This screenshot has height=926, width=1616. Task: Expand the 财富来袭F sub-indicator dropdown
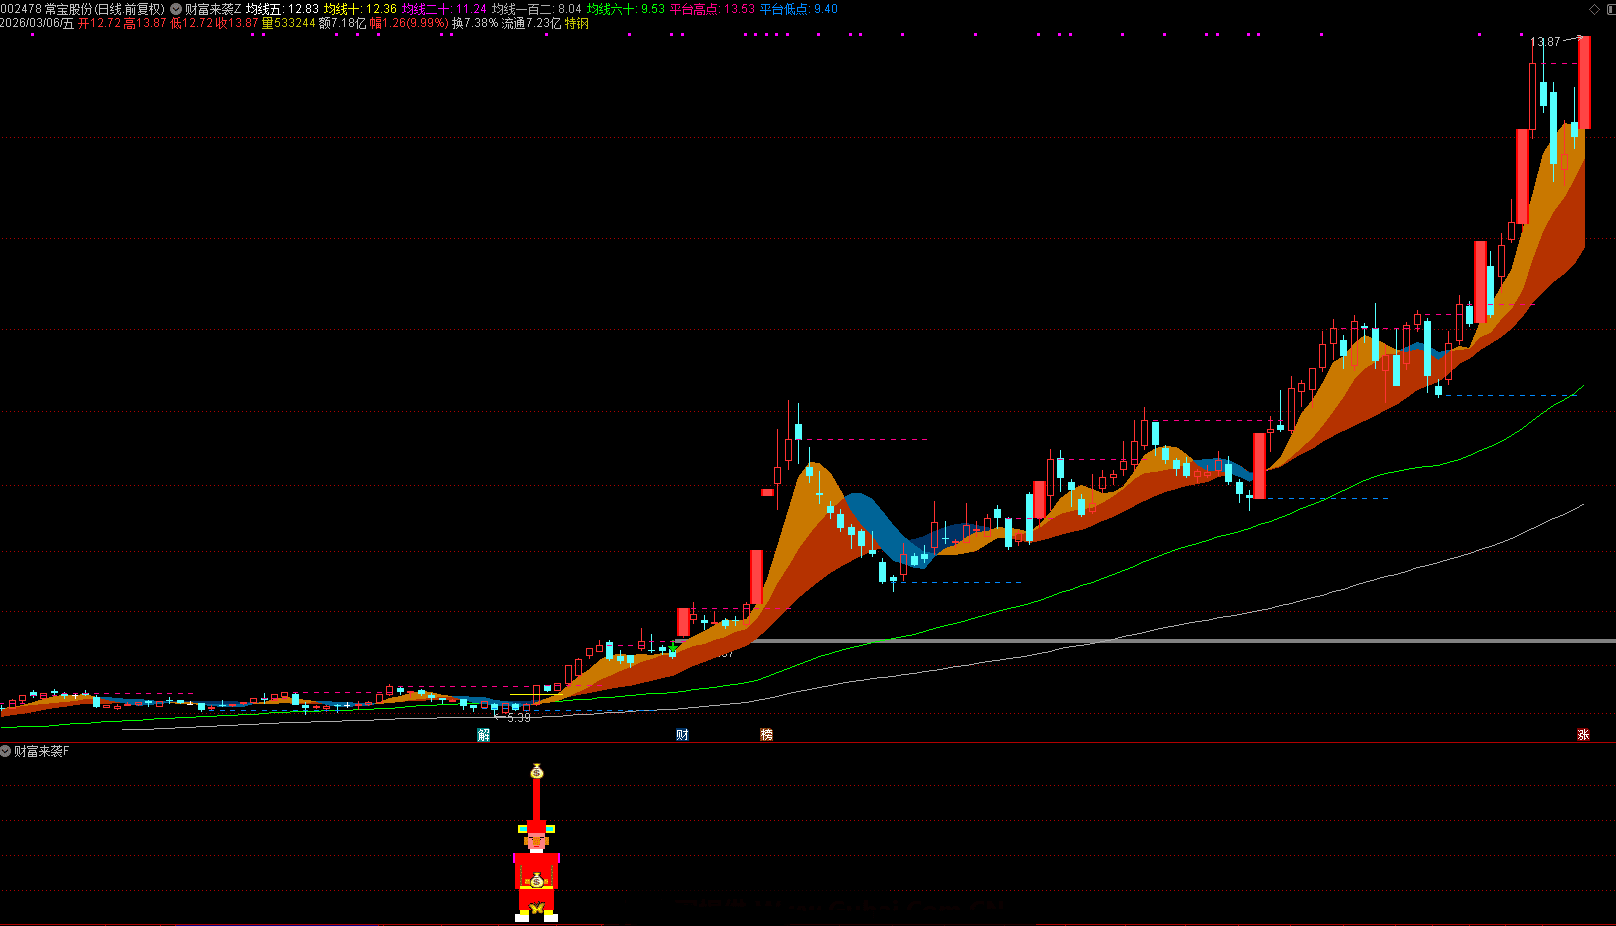6,751
